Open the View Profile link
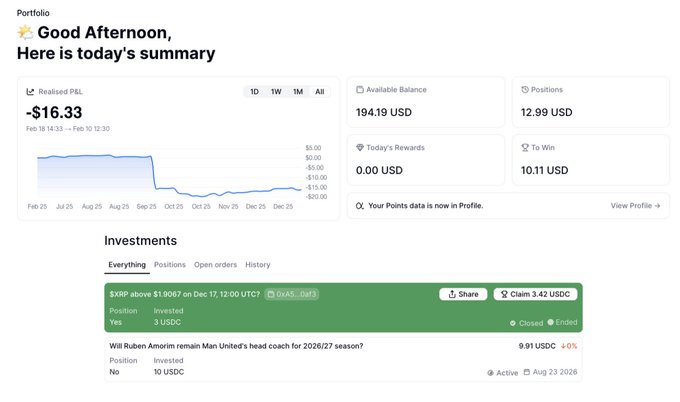680x402 pixels. tap(635, 205)
